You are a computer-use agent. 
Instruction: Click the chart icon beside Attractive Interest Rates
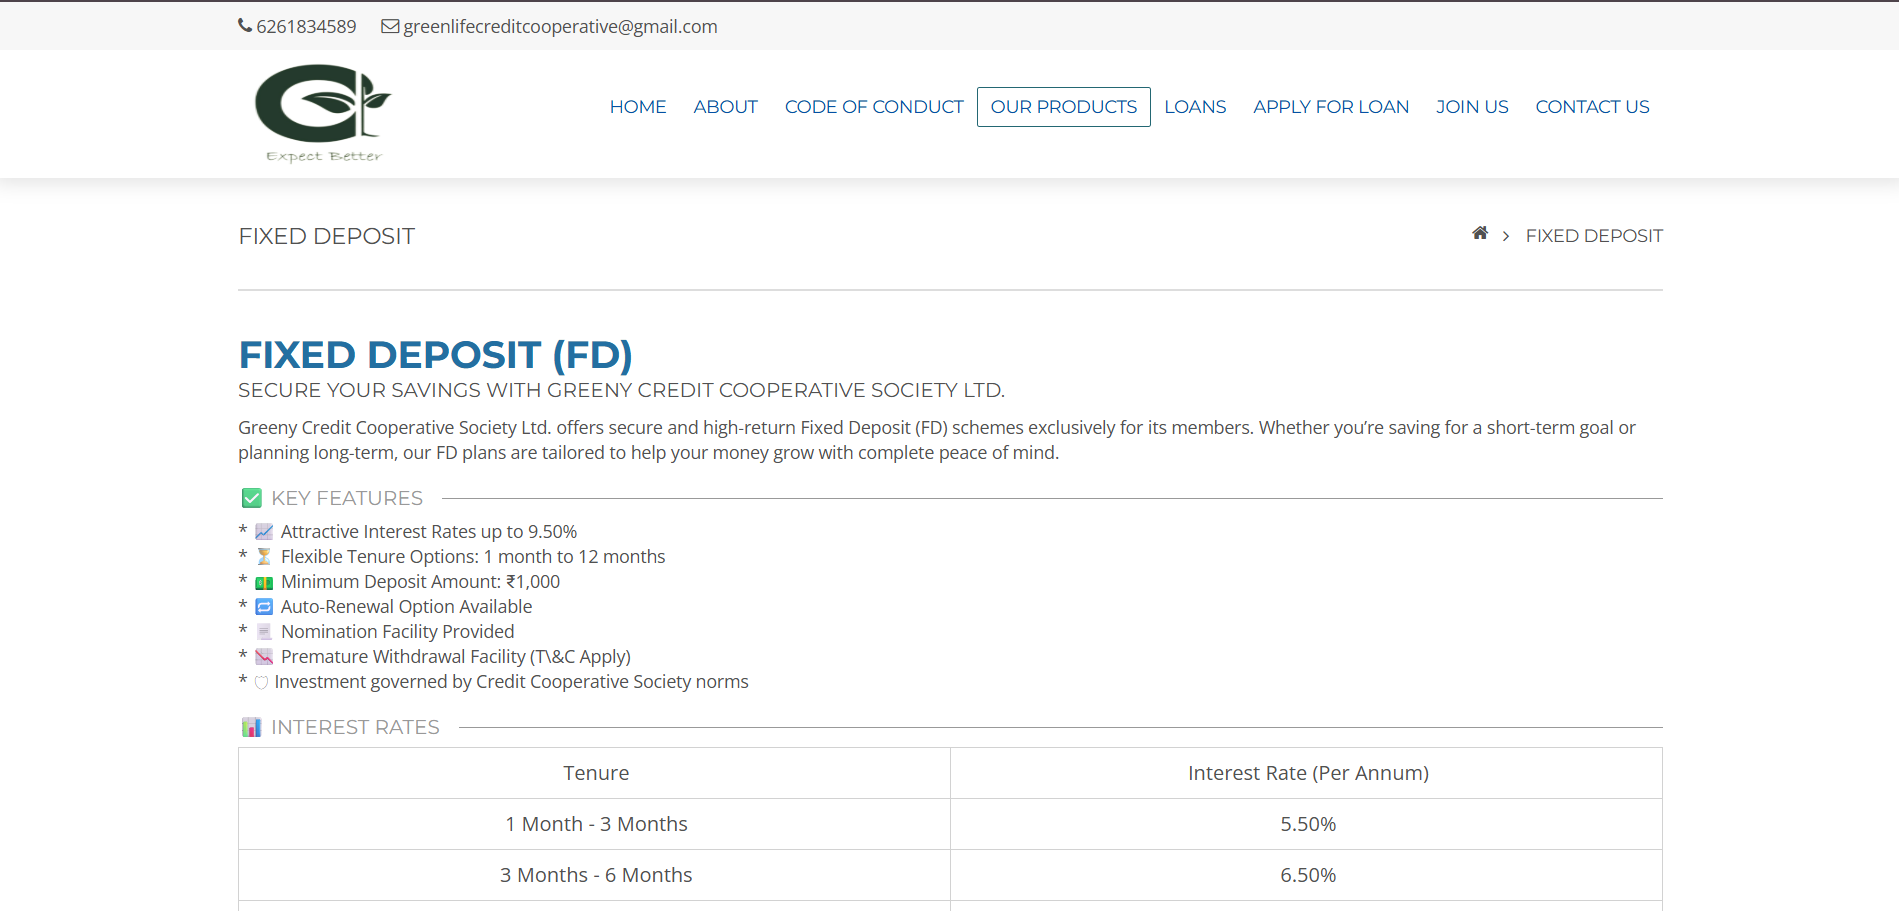click(264, 532)
